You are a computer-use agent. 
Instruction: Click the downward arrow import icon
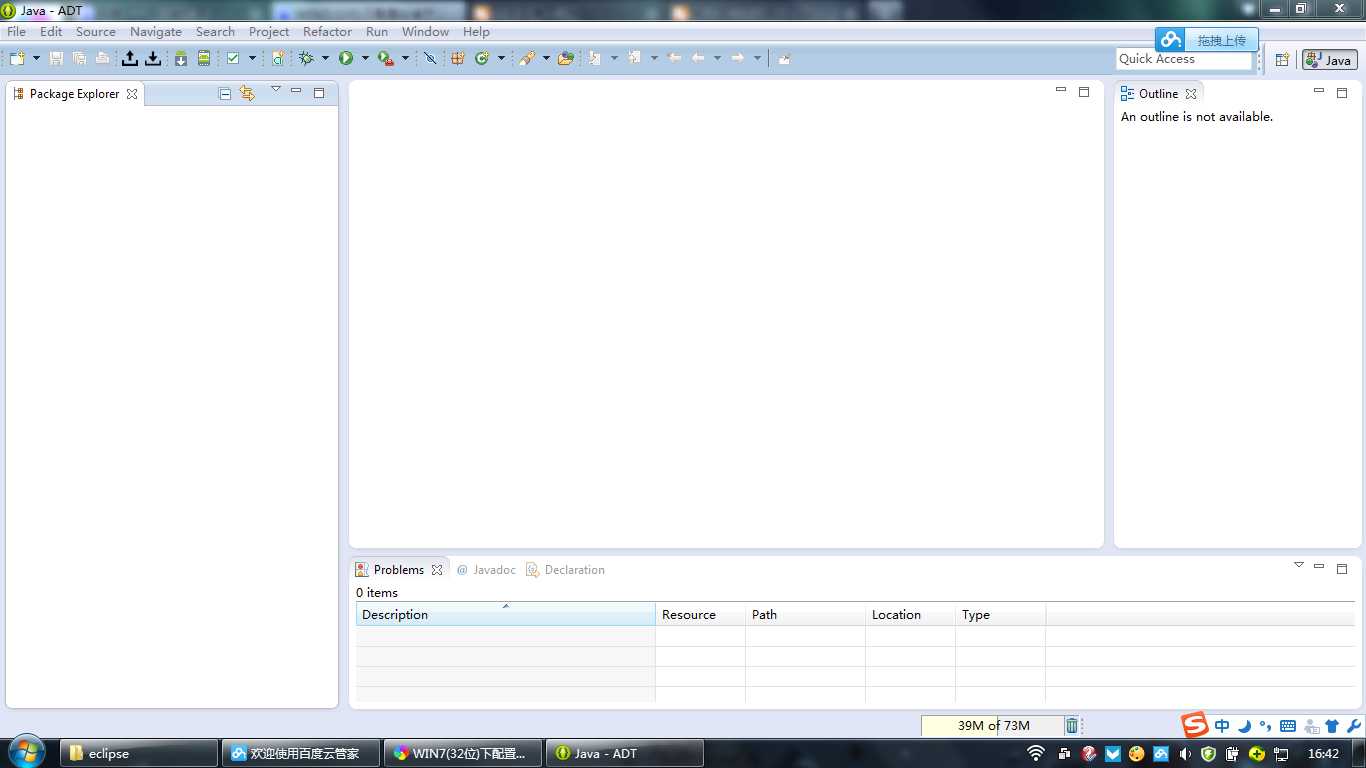coord(153,58)
